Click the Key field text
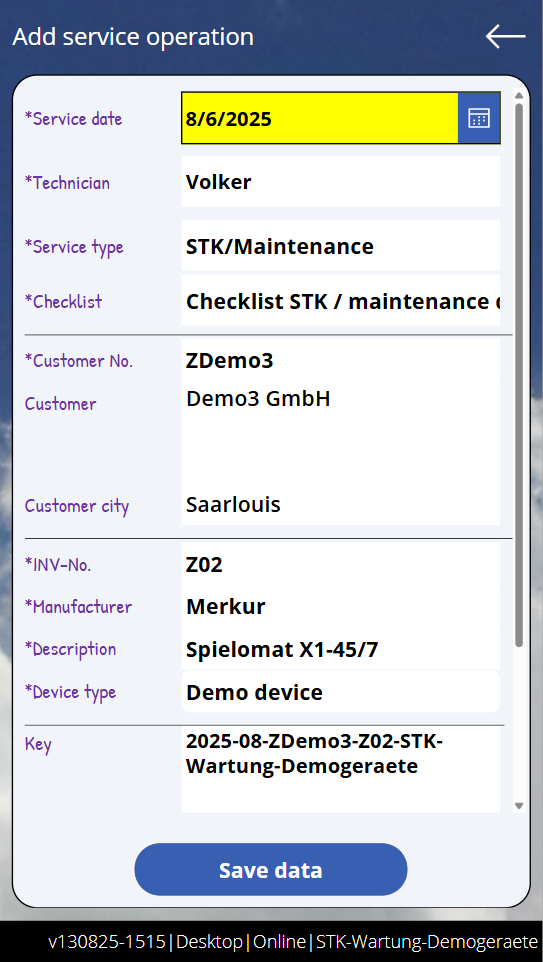The image size is (543, 962). 314,753
